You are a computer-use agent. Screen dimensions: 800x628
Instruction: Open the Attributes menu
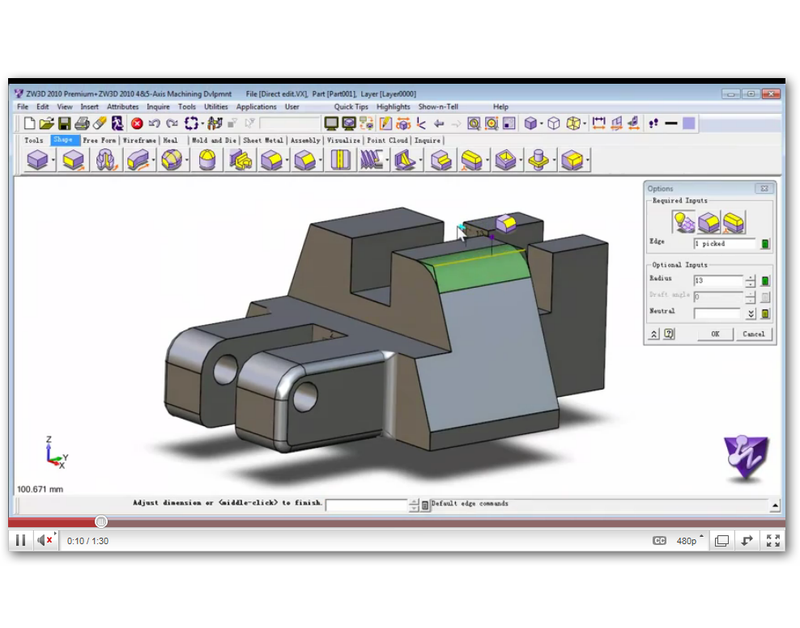point(122,107)
